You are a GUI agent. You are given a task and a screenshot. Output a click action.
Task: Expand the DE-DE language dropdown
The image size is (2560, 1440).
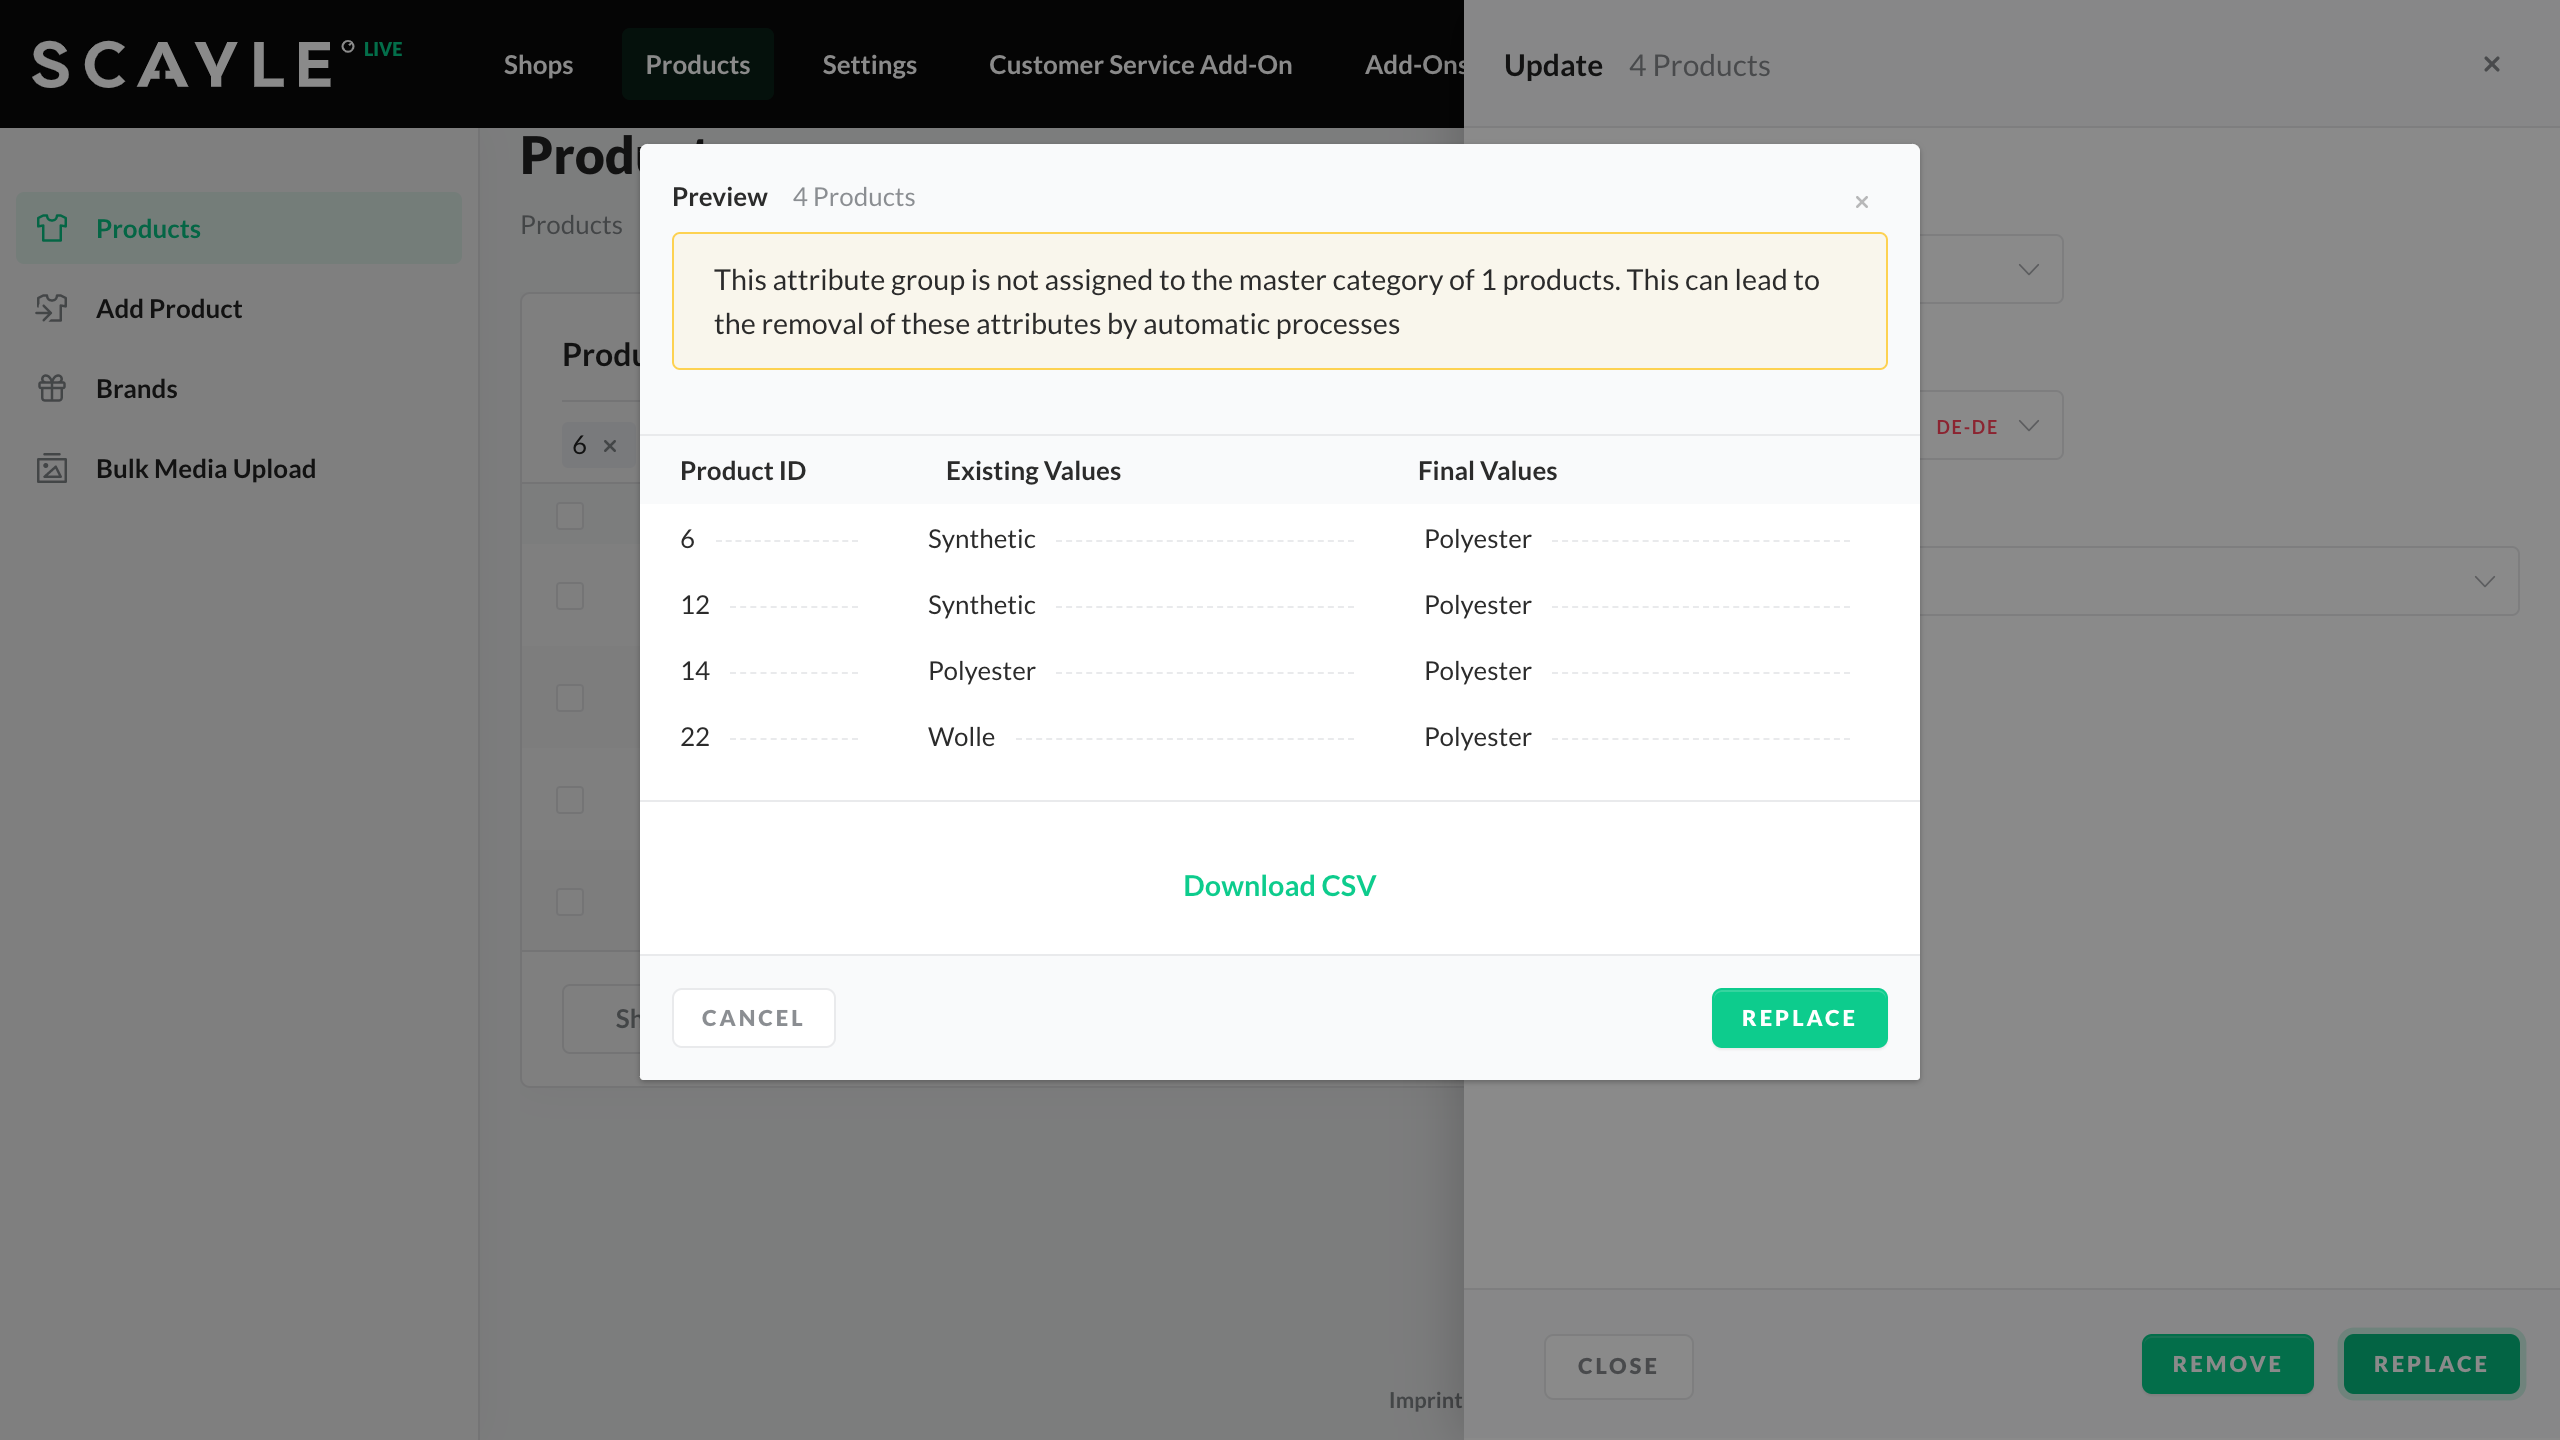[2028, 426]
